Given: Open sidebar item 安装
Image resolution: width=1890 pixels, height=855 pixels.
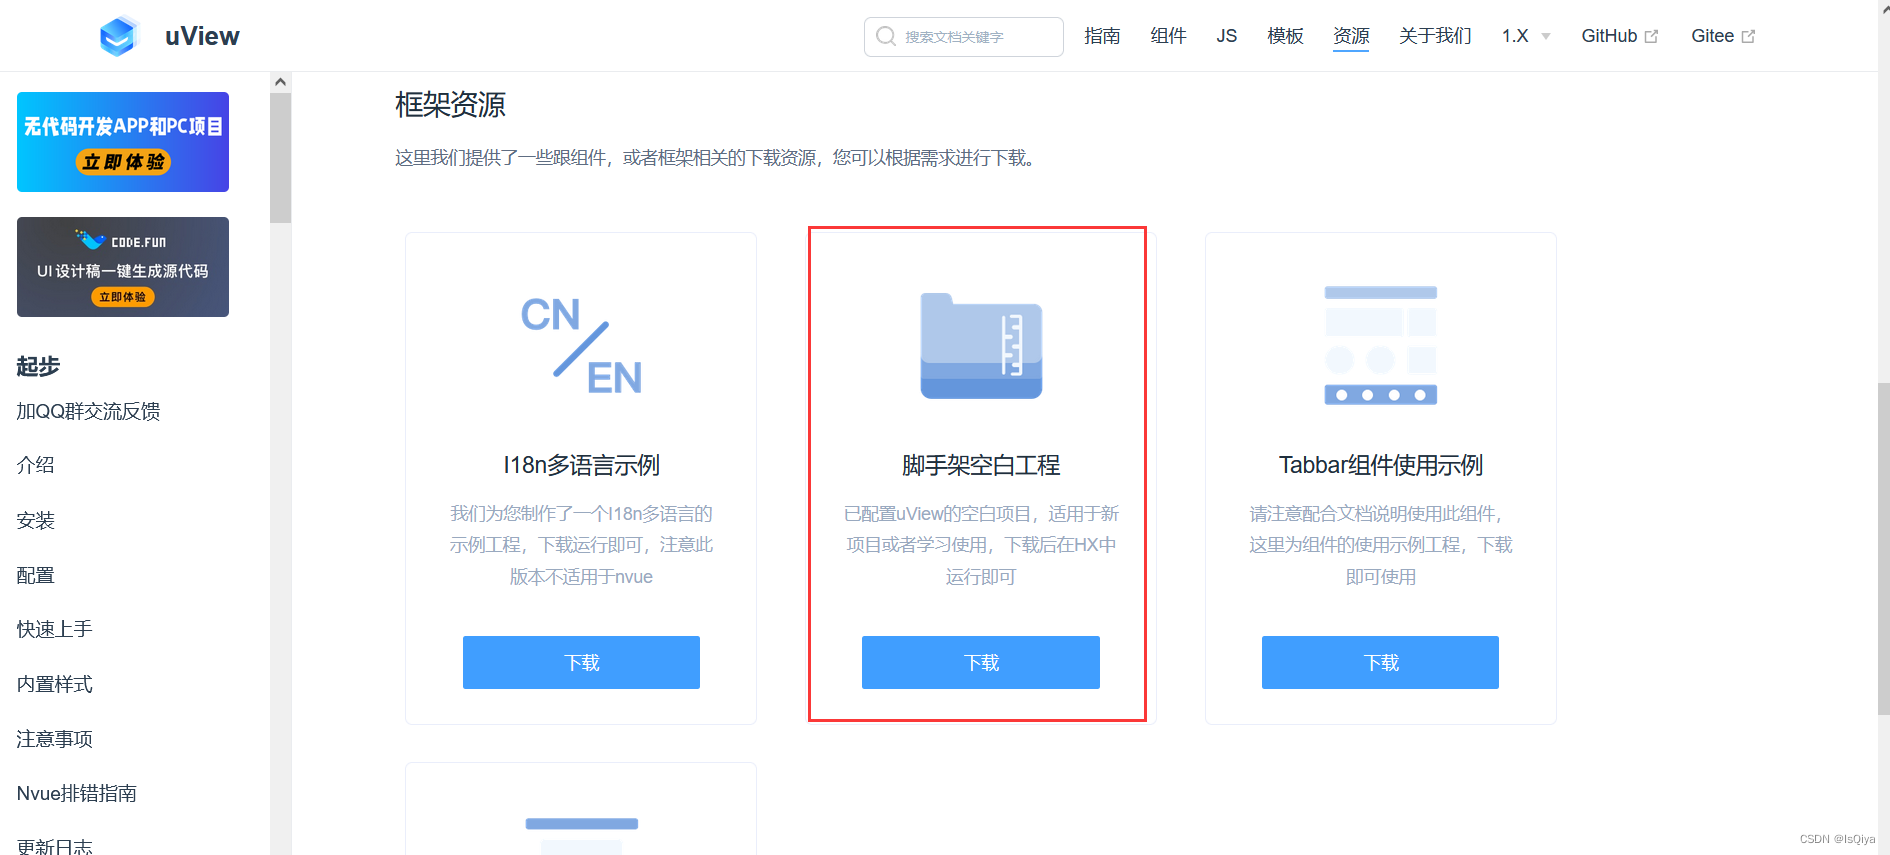Looking at the screenshot, I should point(35,520).
